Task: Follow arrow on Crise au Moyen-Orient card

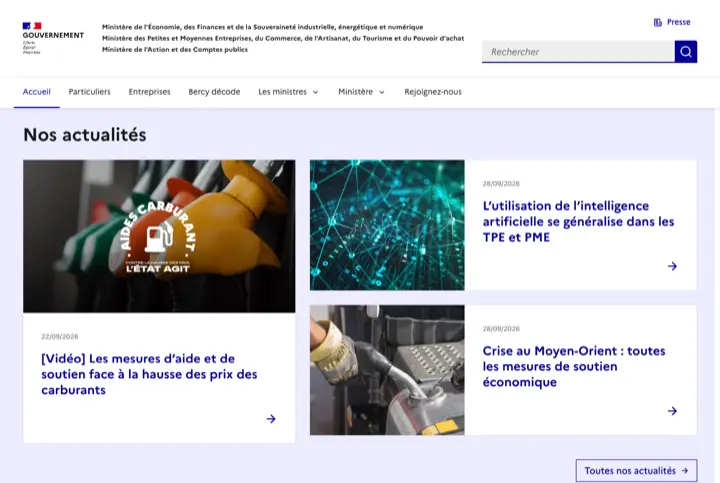Action: tap(672, 411)
